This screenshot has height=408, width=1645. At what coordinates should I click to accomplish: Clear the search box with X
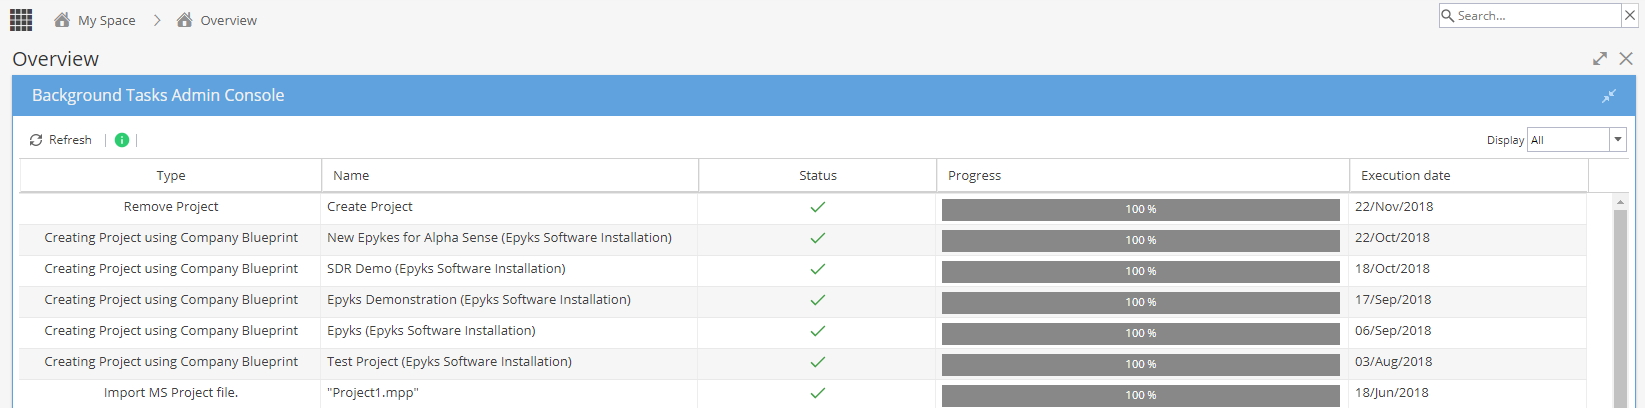tap(1629, 16)
